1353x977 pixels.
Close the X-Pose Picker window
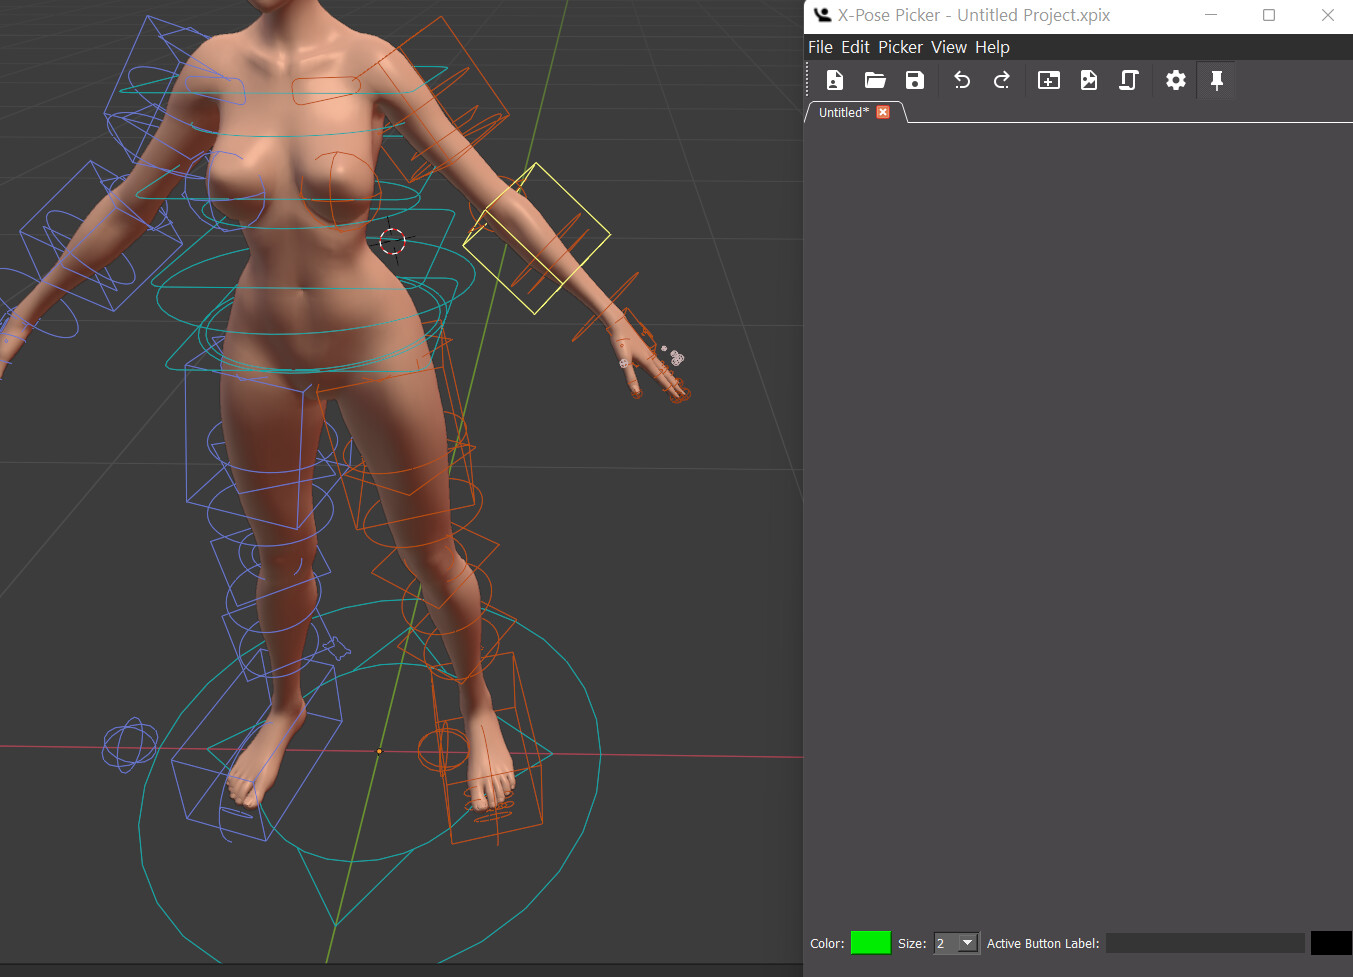[1327, 15]
